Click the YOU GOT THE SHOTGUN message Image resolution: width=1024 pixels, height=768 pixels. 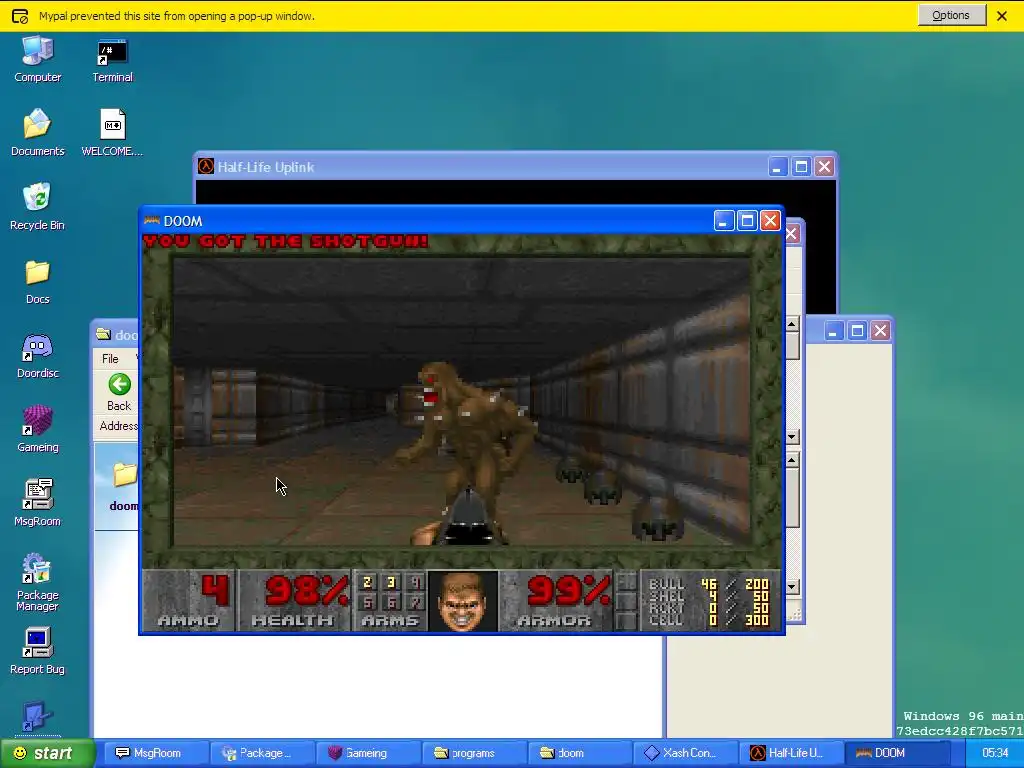point(285,241)
